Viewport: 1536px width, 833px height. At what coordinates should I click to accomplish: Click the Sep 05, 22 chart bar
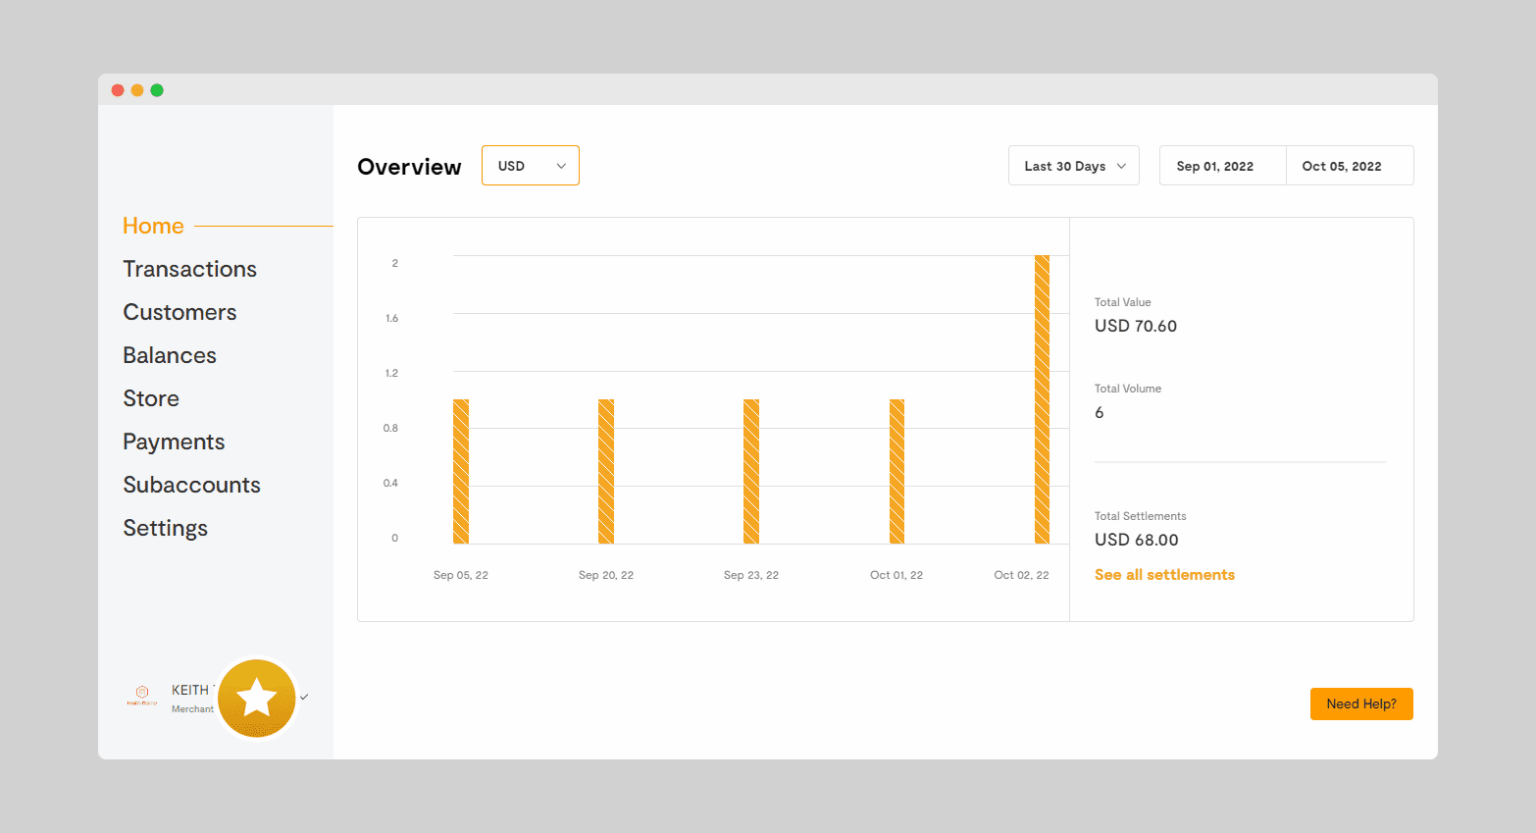(x=461, y=472)
